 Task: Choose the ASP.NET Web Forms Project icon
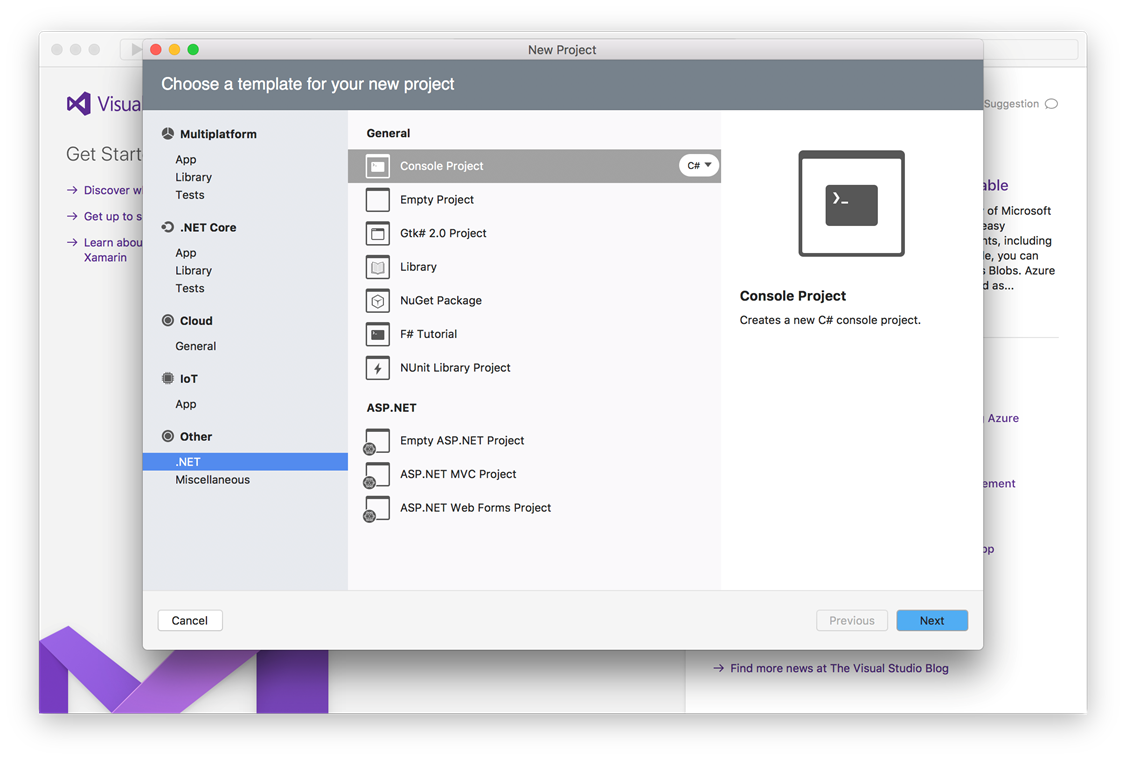377,508
